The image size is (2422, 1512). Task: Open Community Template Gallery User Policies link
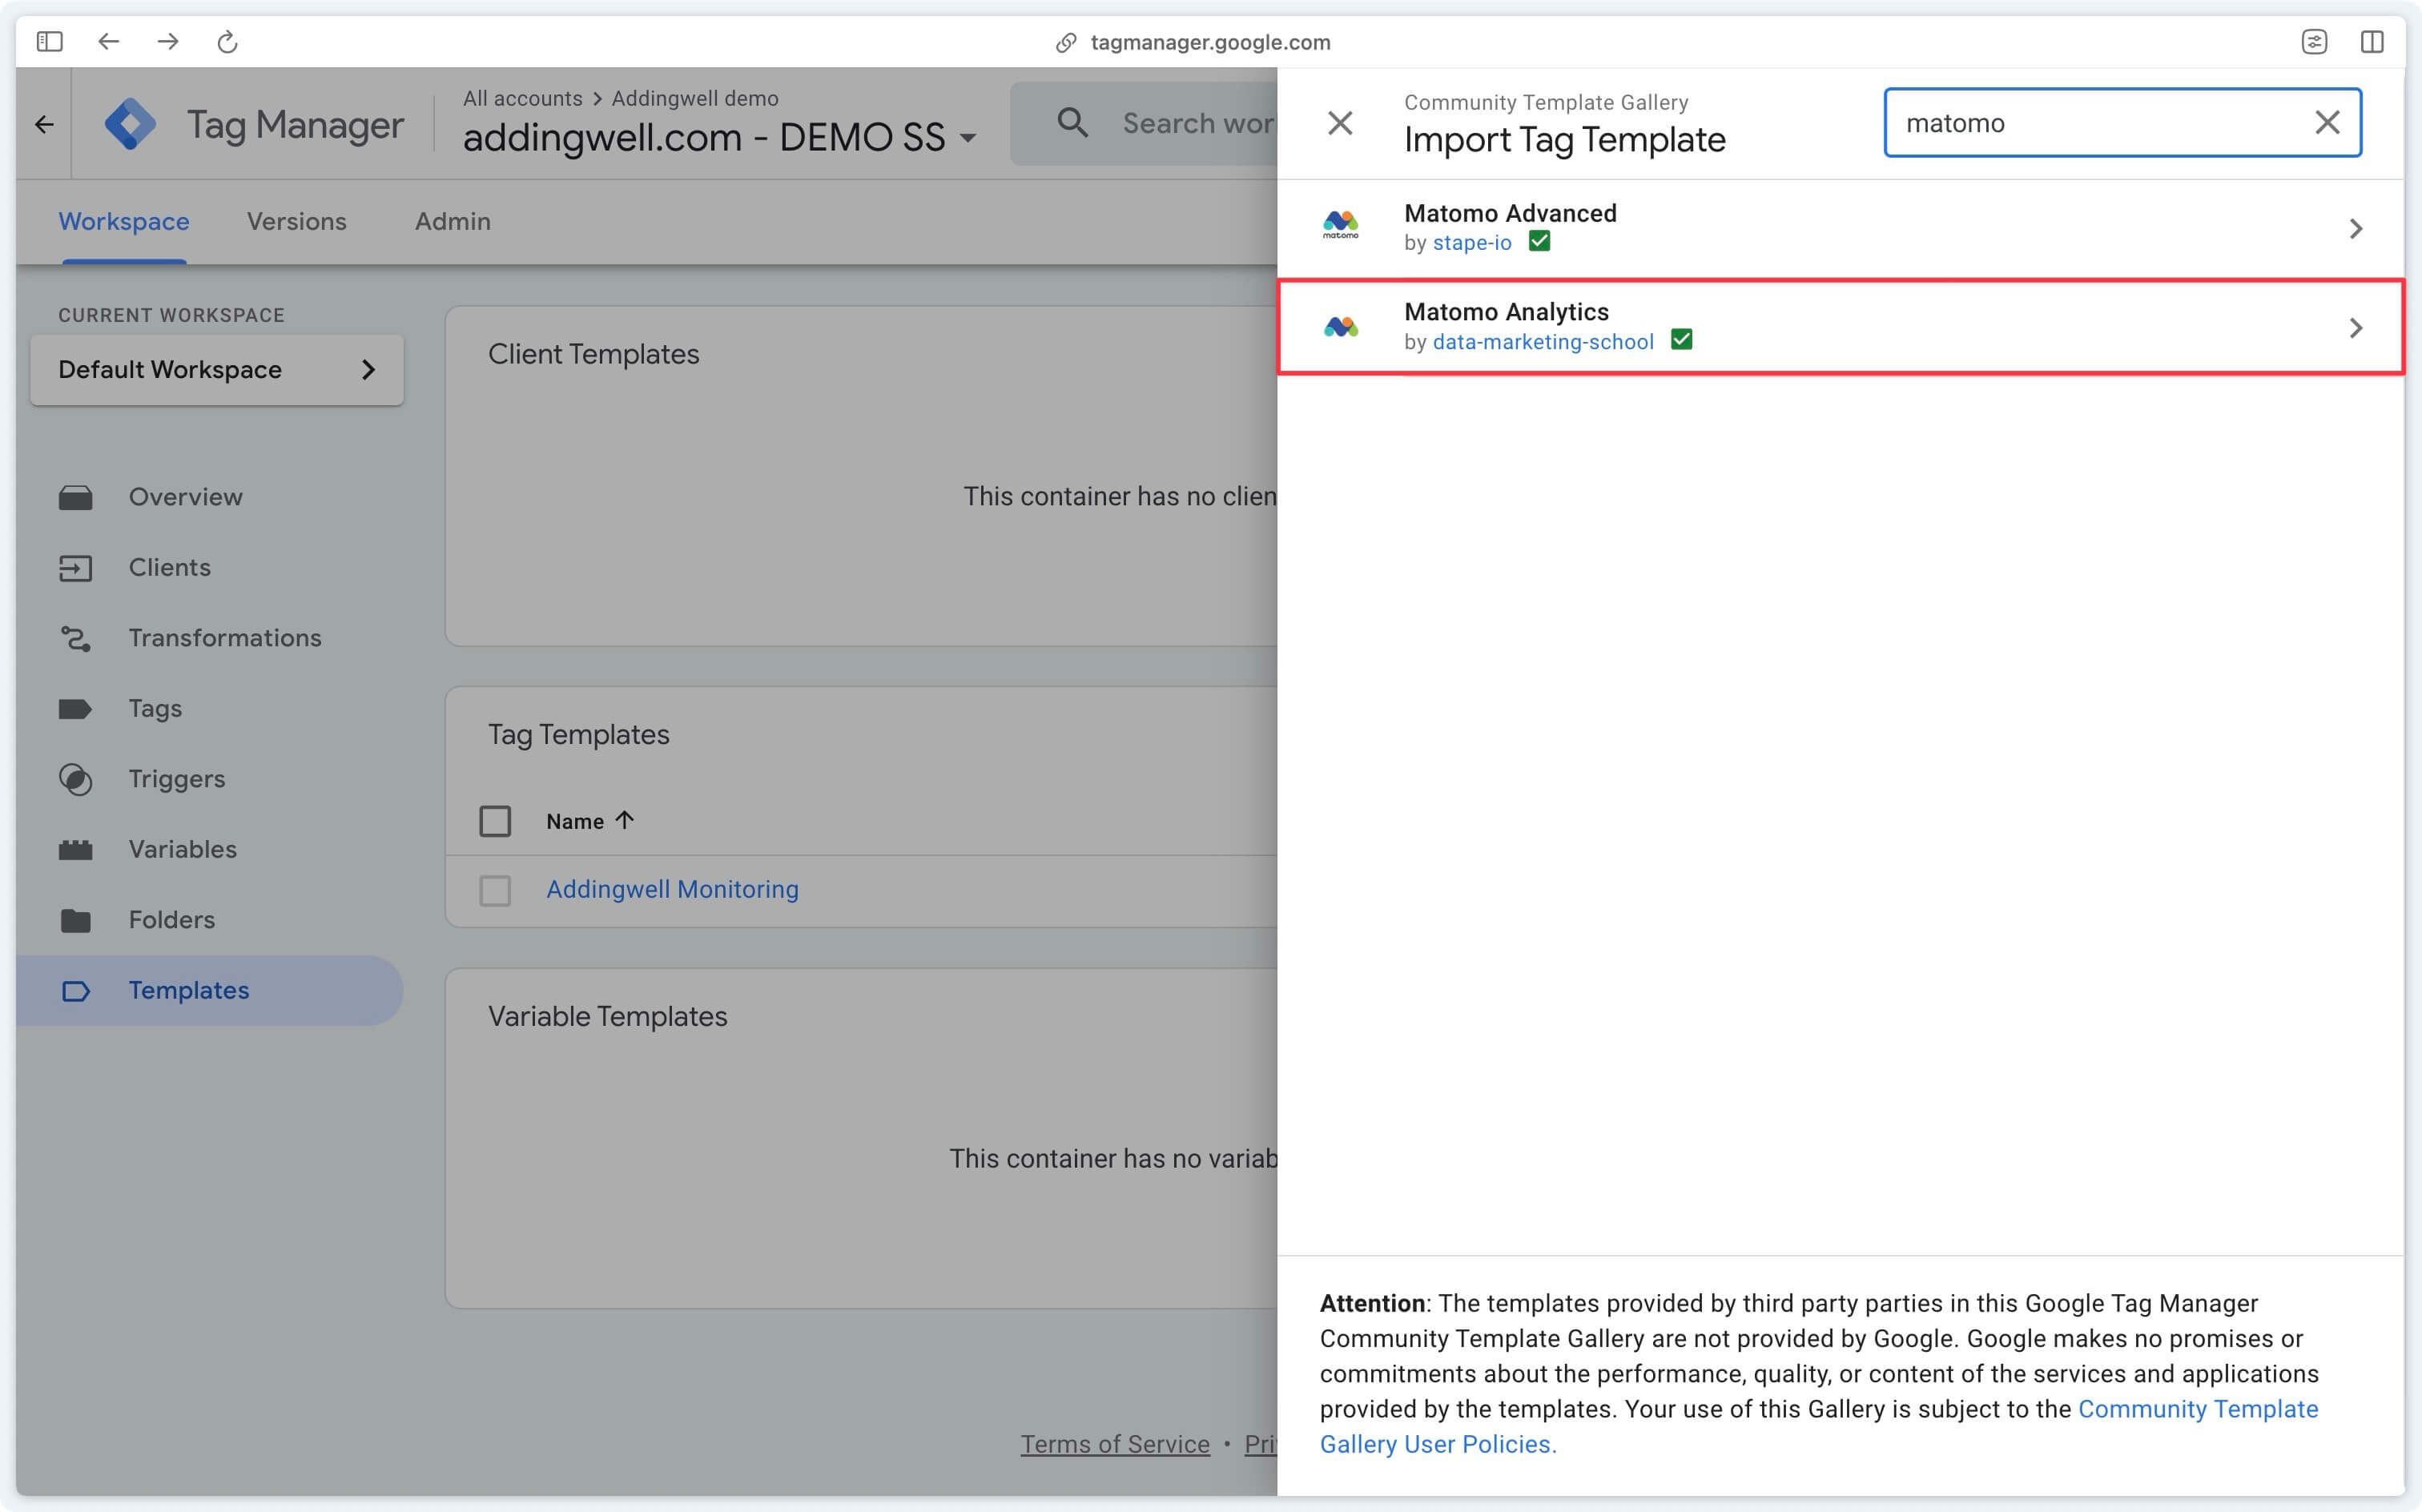click(1819, 1426)
